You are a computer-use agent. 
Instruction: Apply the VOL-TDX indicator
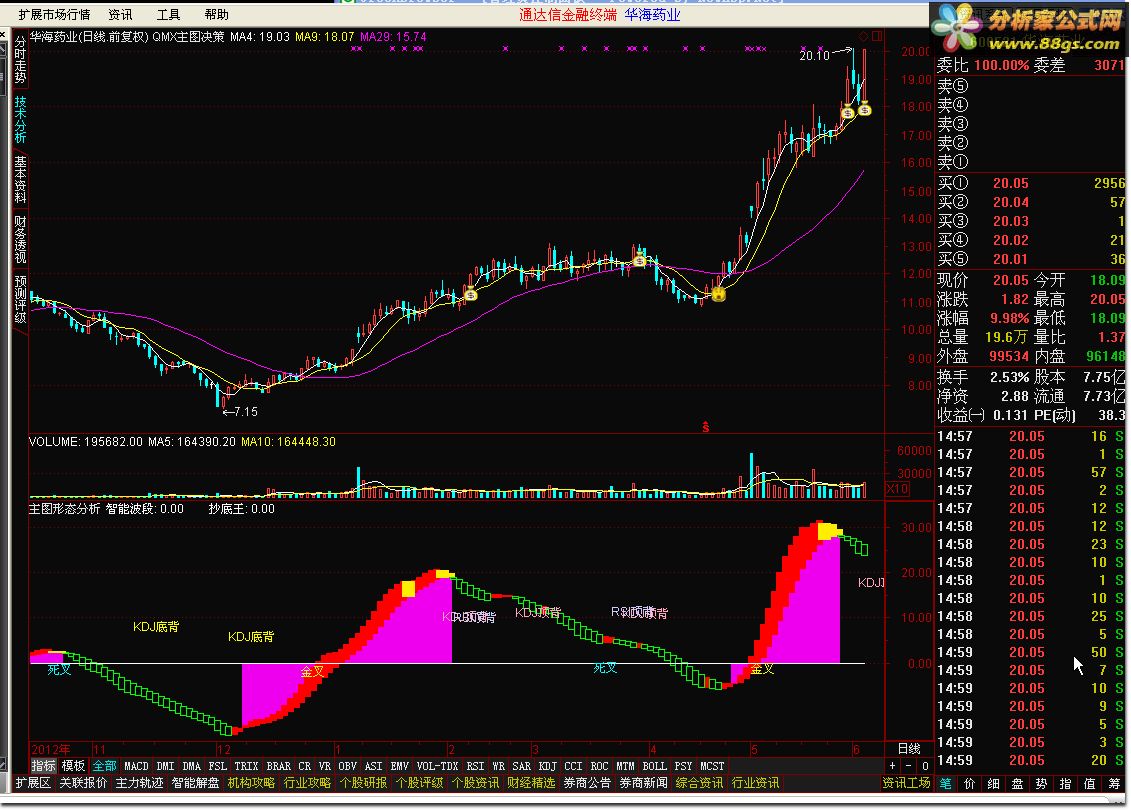pyautogui.click(x=438, y=766)
